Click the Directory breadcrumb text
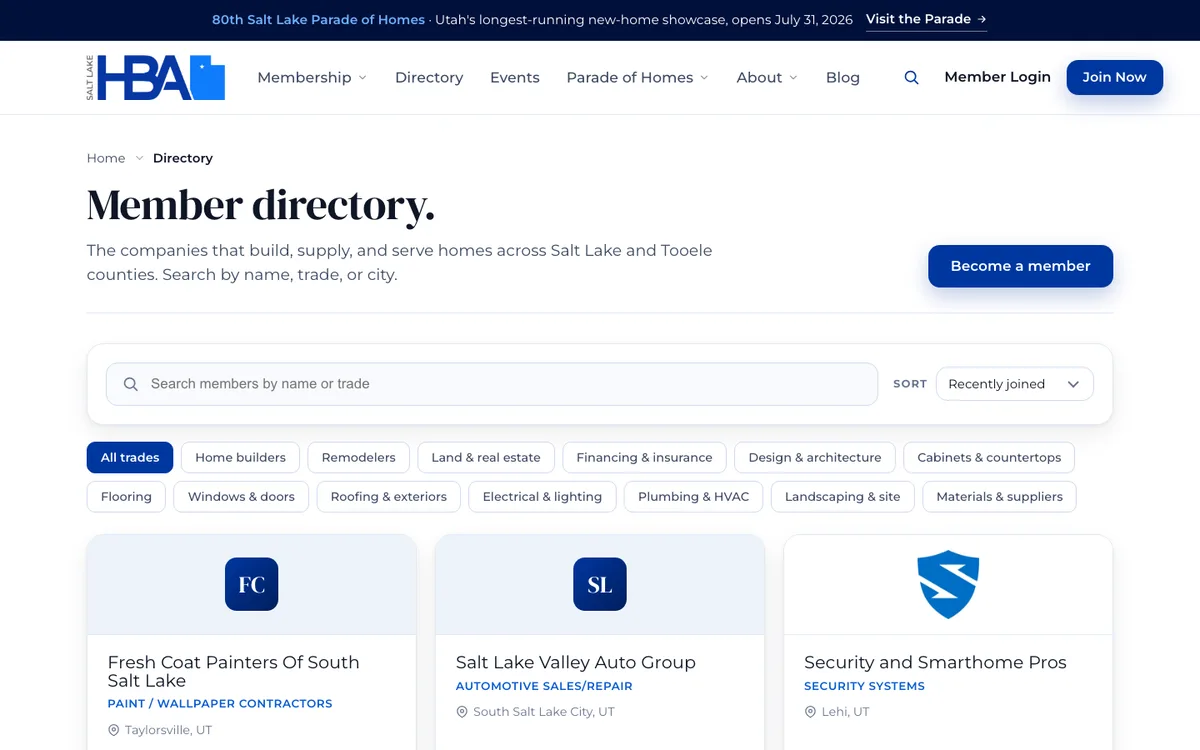 pyautogui.click(x=183, y=158)
